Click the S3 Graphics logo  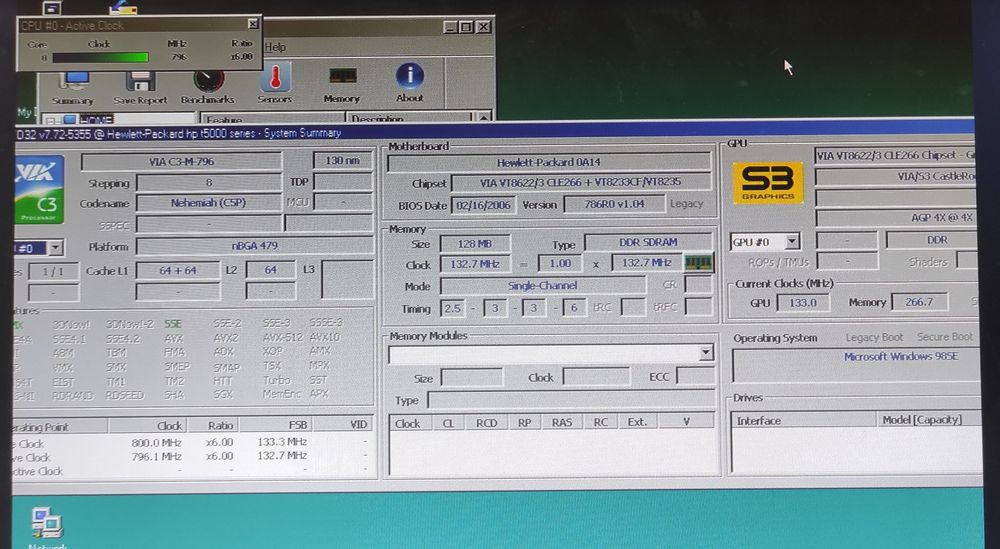coord(768,183)
